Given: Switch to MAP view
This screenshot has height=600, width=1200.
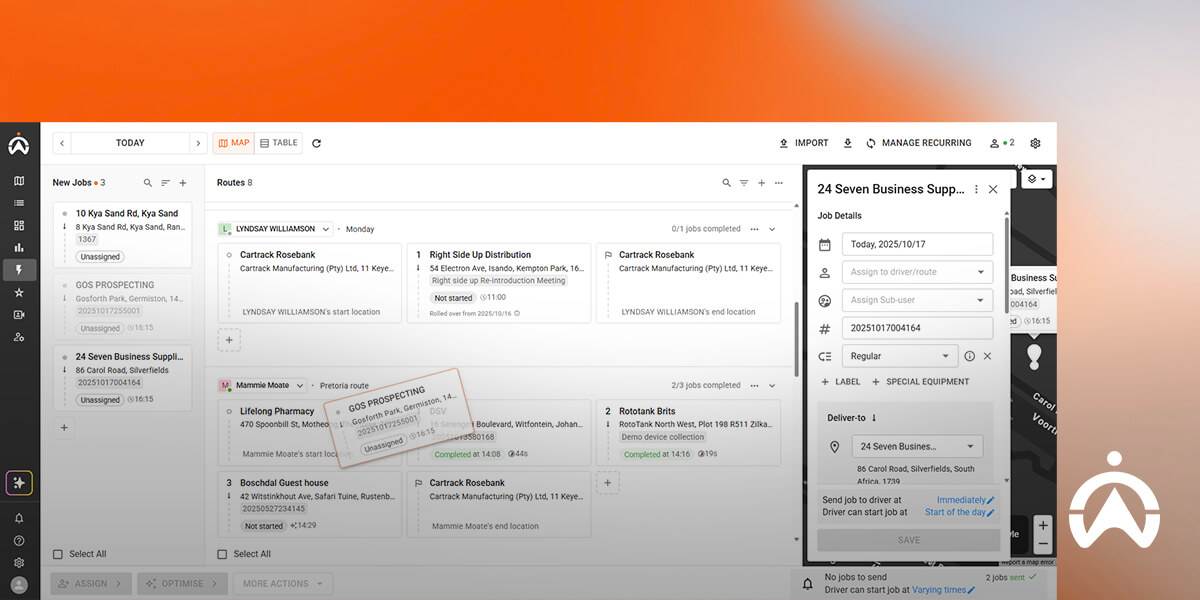Looking at the screenshot, I should tap(233, 143).
